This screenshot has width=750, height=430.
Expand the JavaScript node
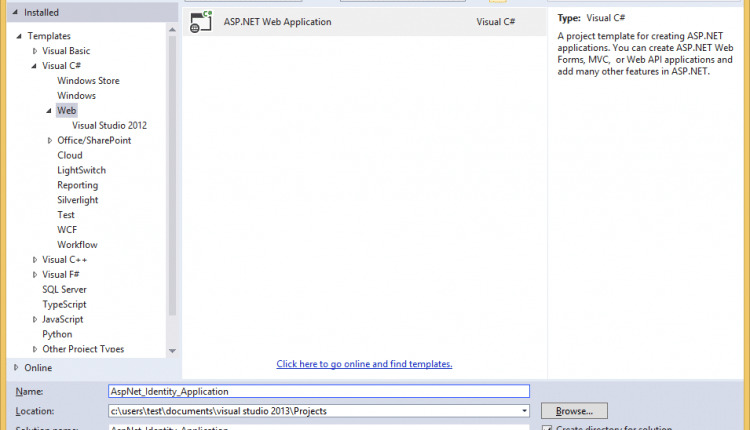34,319
